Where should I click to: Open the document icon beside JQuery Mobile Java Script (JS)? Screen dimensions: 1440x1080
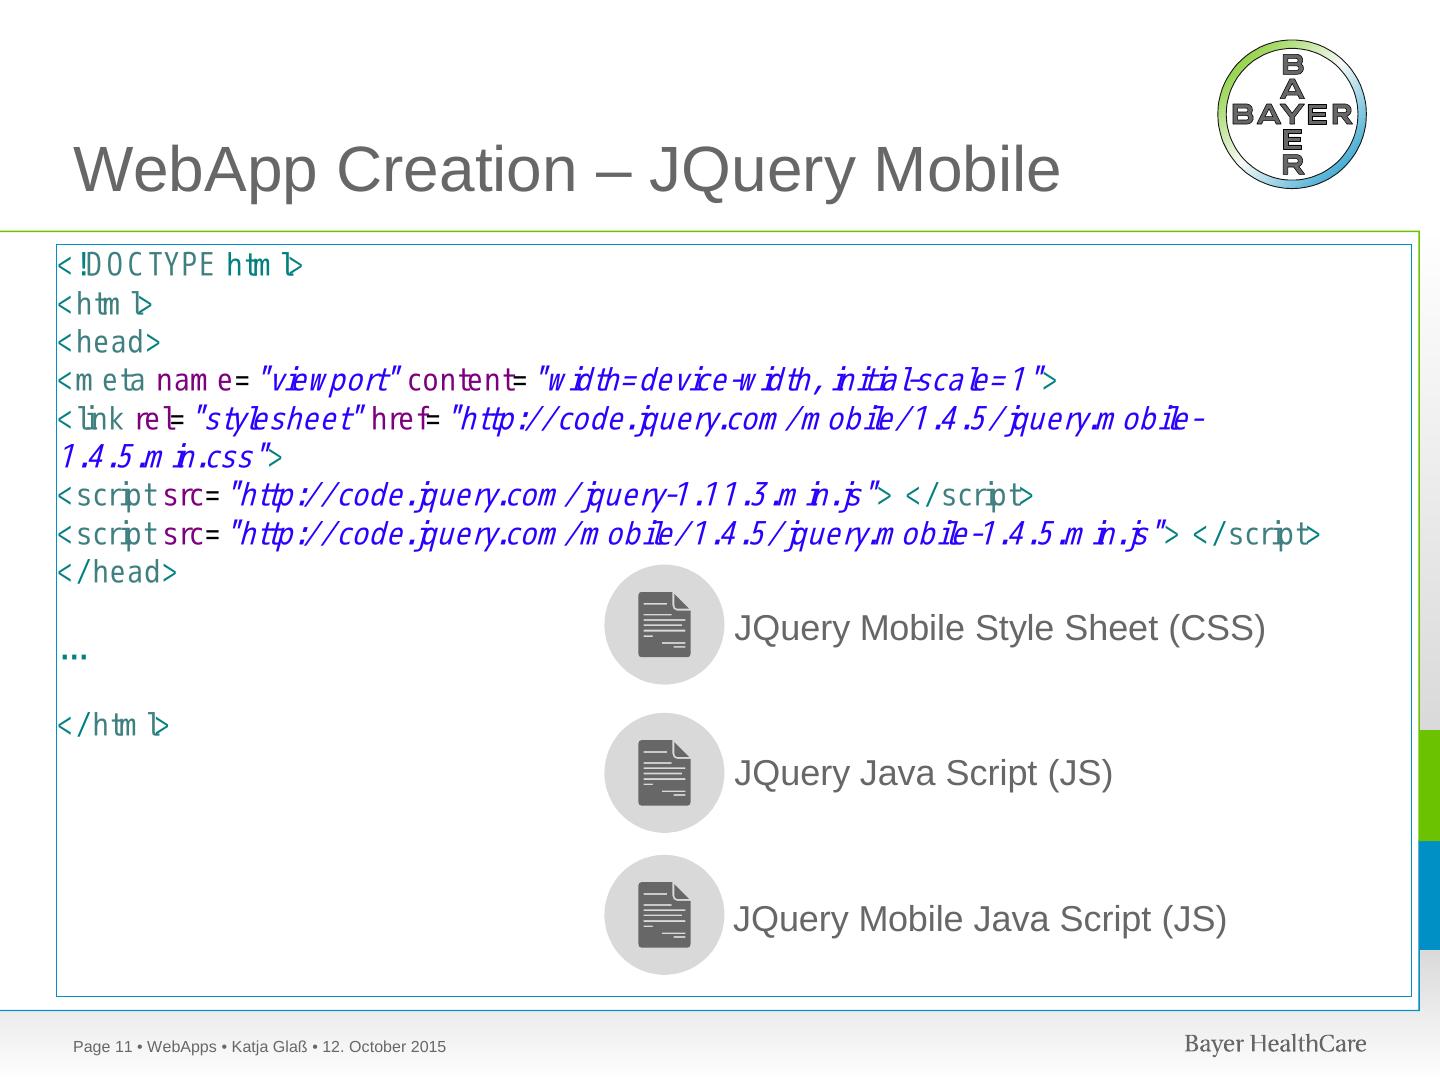(x=664, y=915)
